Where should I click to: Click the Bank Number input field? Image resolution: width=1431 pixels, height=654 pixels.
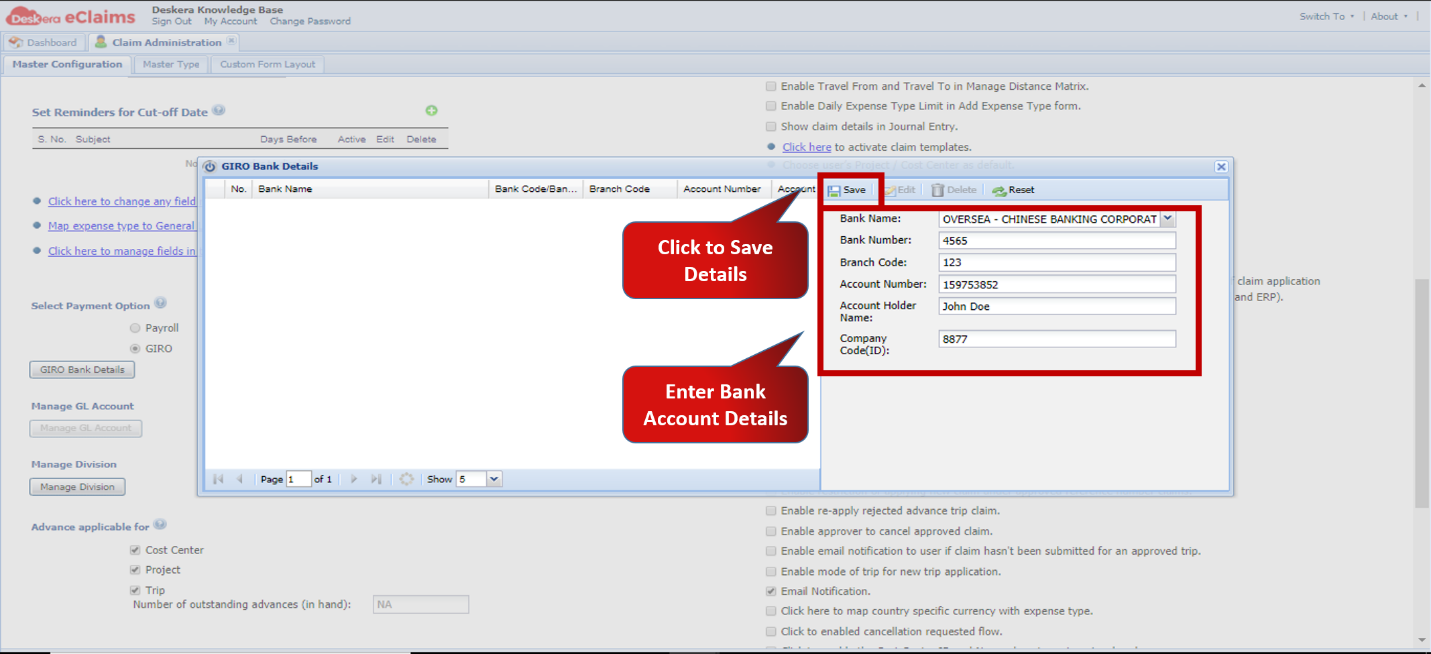(x=1058, y=241)
